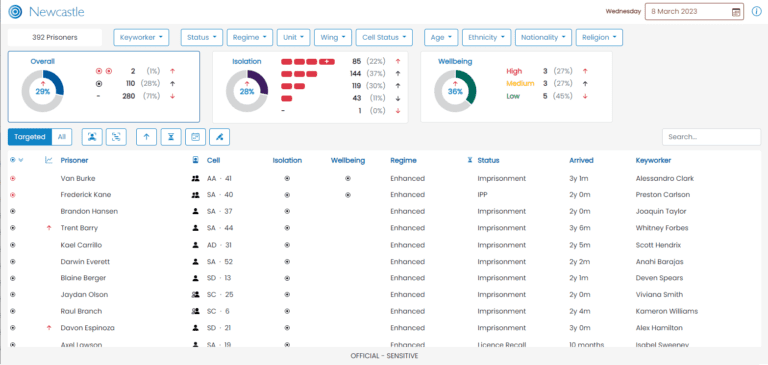Click the hourglass icon before Status header
Image resolution: width=768 pixels, height=365 pixels.
(x=470, y=160)
